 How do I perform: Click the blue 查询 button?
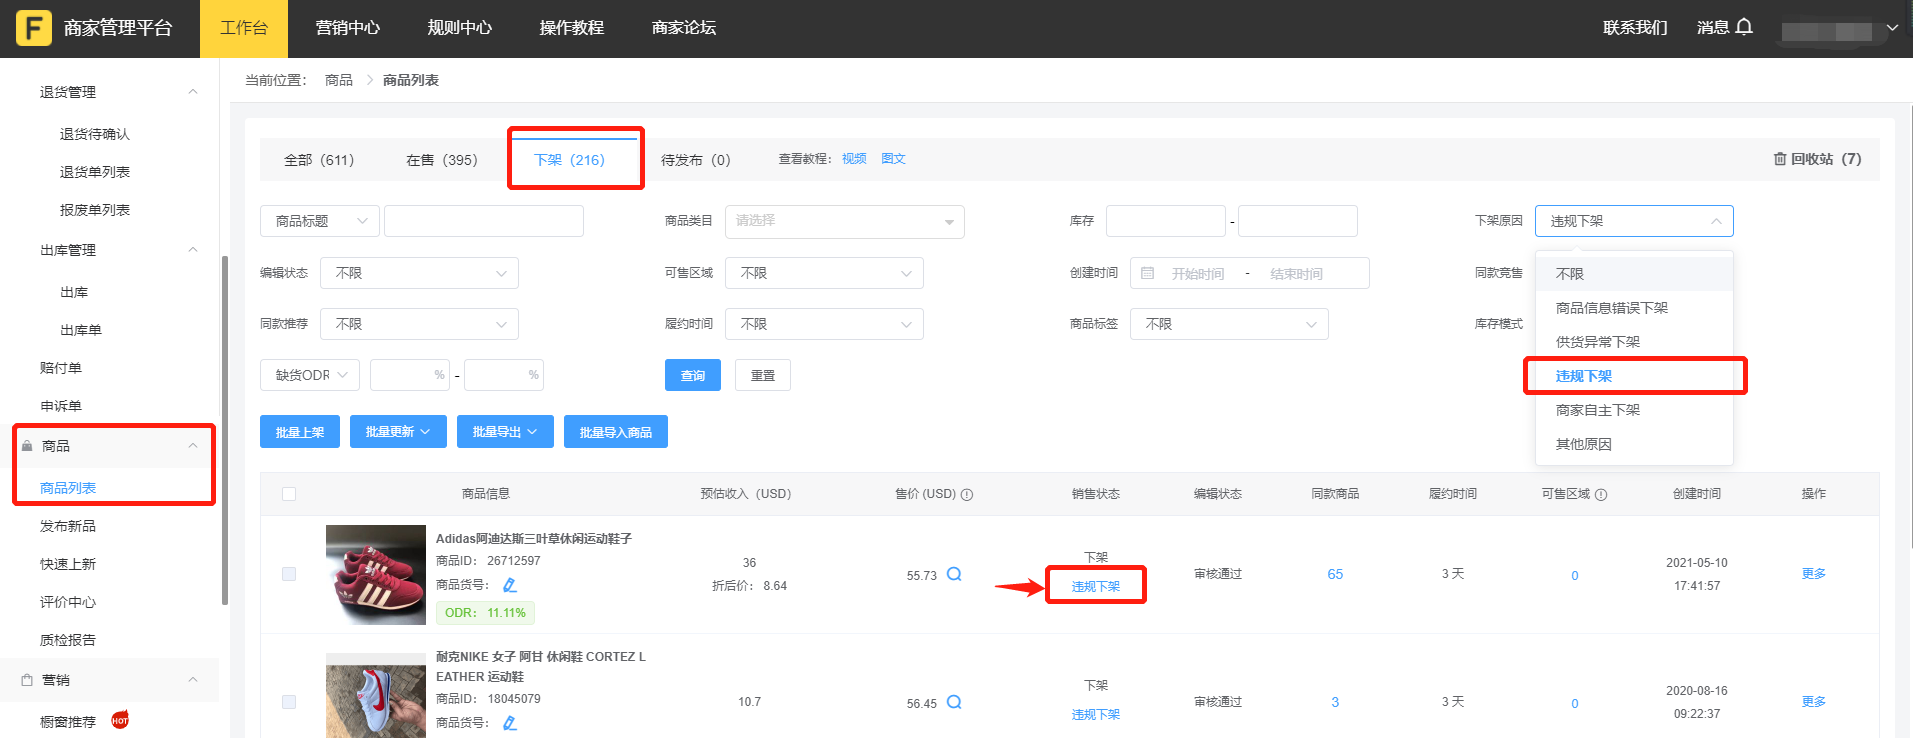point(692,375)
